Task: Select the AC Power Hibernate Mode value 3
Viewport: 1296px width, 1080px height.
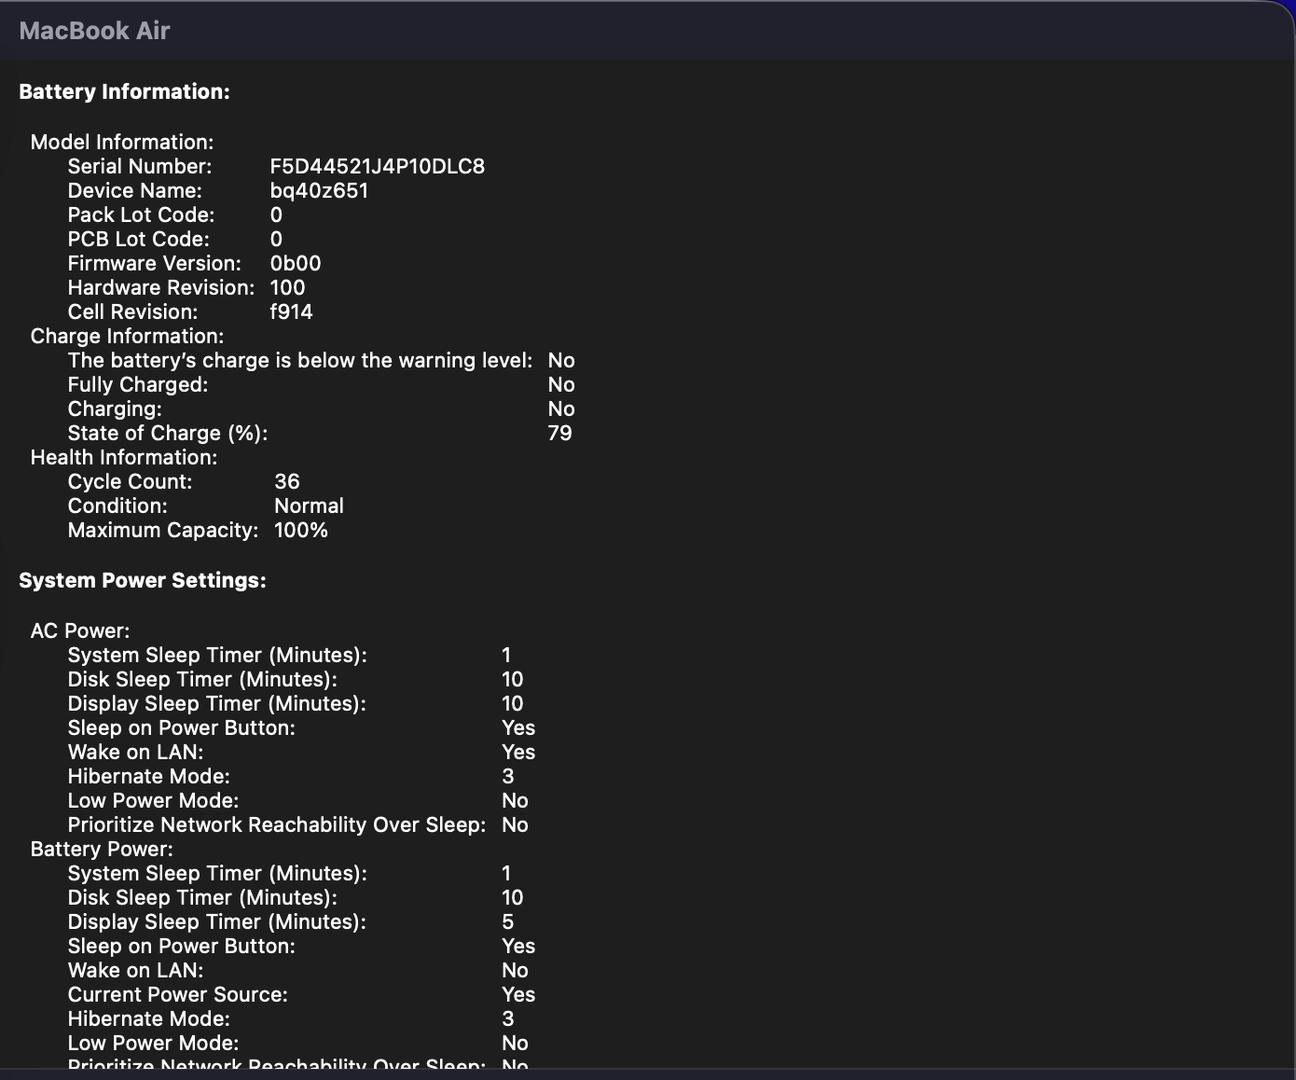Action: tap(508, 776)
